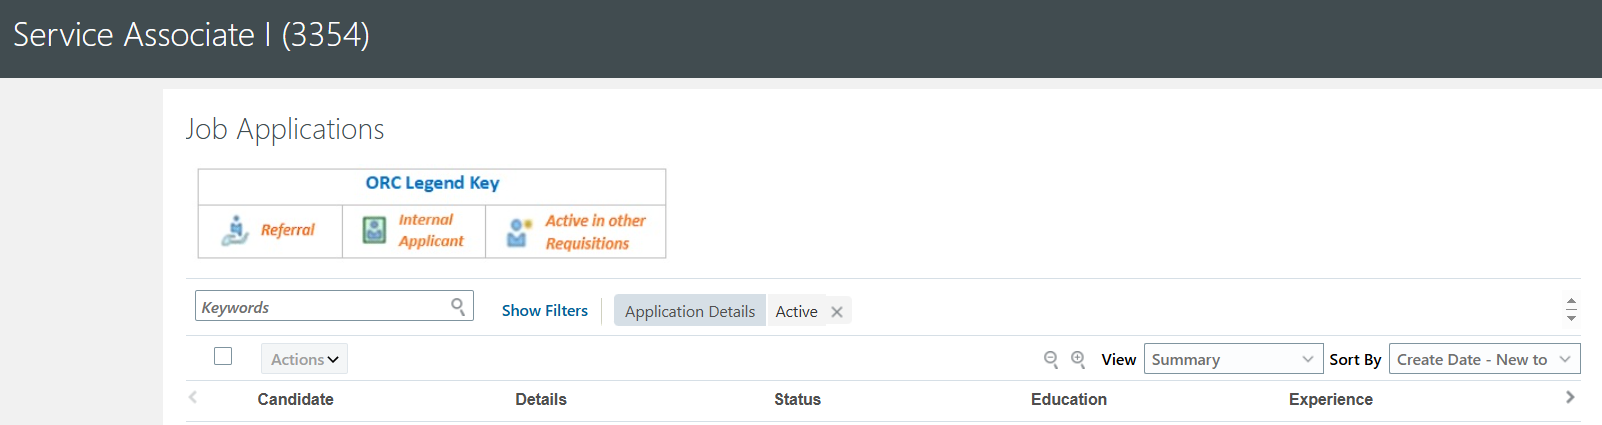Click the Internal Applicant legend label
1602x425 pixels.
tap(431, 230)
